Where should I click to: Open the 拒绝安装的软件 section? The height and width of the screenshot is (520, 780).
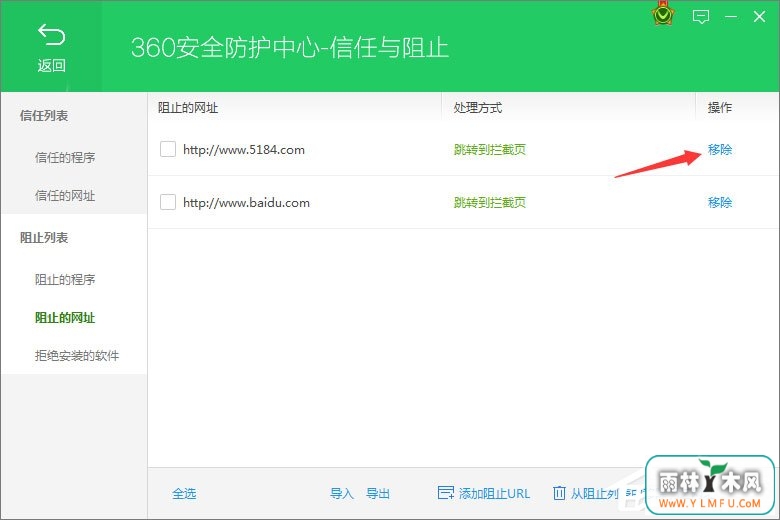tap(77, 355)
